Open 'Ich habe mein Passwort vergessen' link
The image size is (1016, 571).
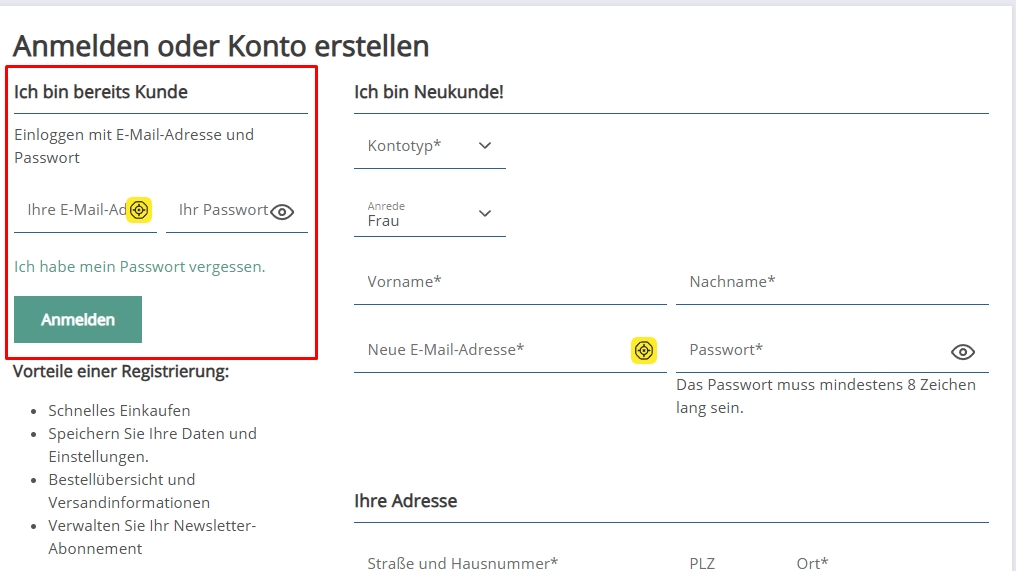tap(140, 267)
